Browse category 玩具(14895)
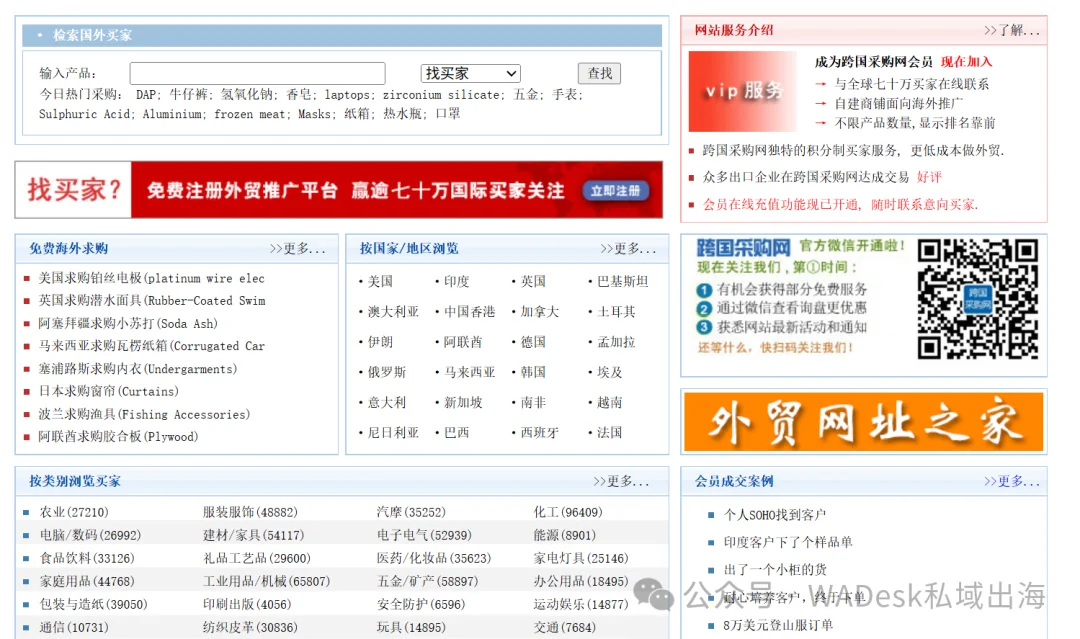This screenshot has height=639, width=1080. point(411,628)
